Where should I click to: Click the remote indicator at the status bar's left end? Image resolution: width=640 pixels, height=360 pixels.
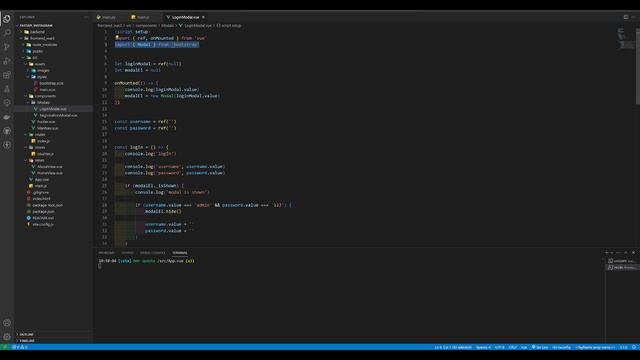pos(4,347)
